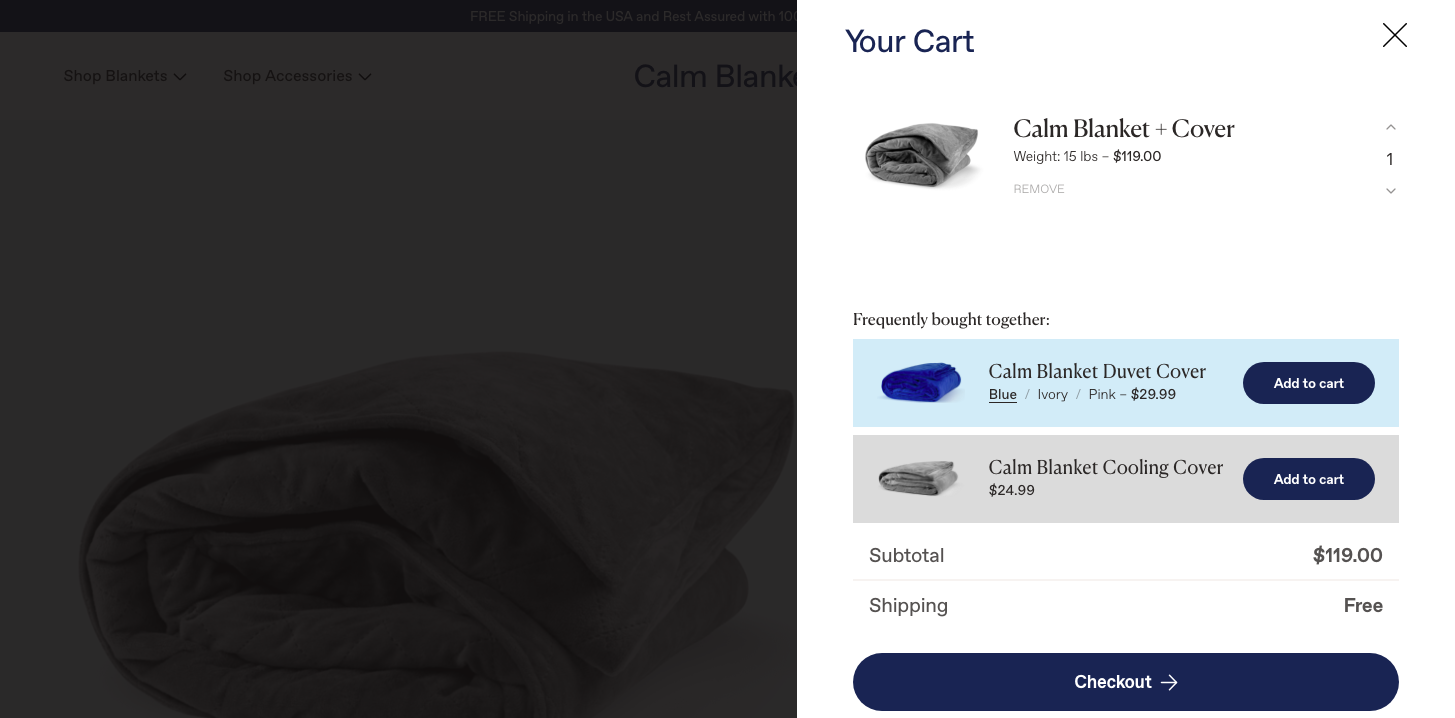1455x718 pixels.
Task: Click the gray Calm Blanket cart thumbnail
Action: tap(921, 155)
